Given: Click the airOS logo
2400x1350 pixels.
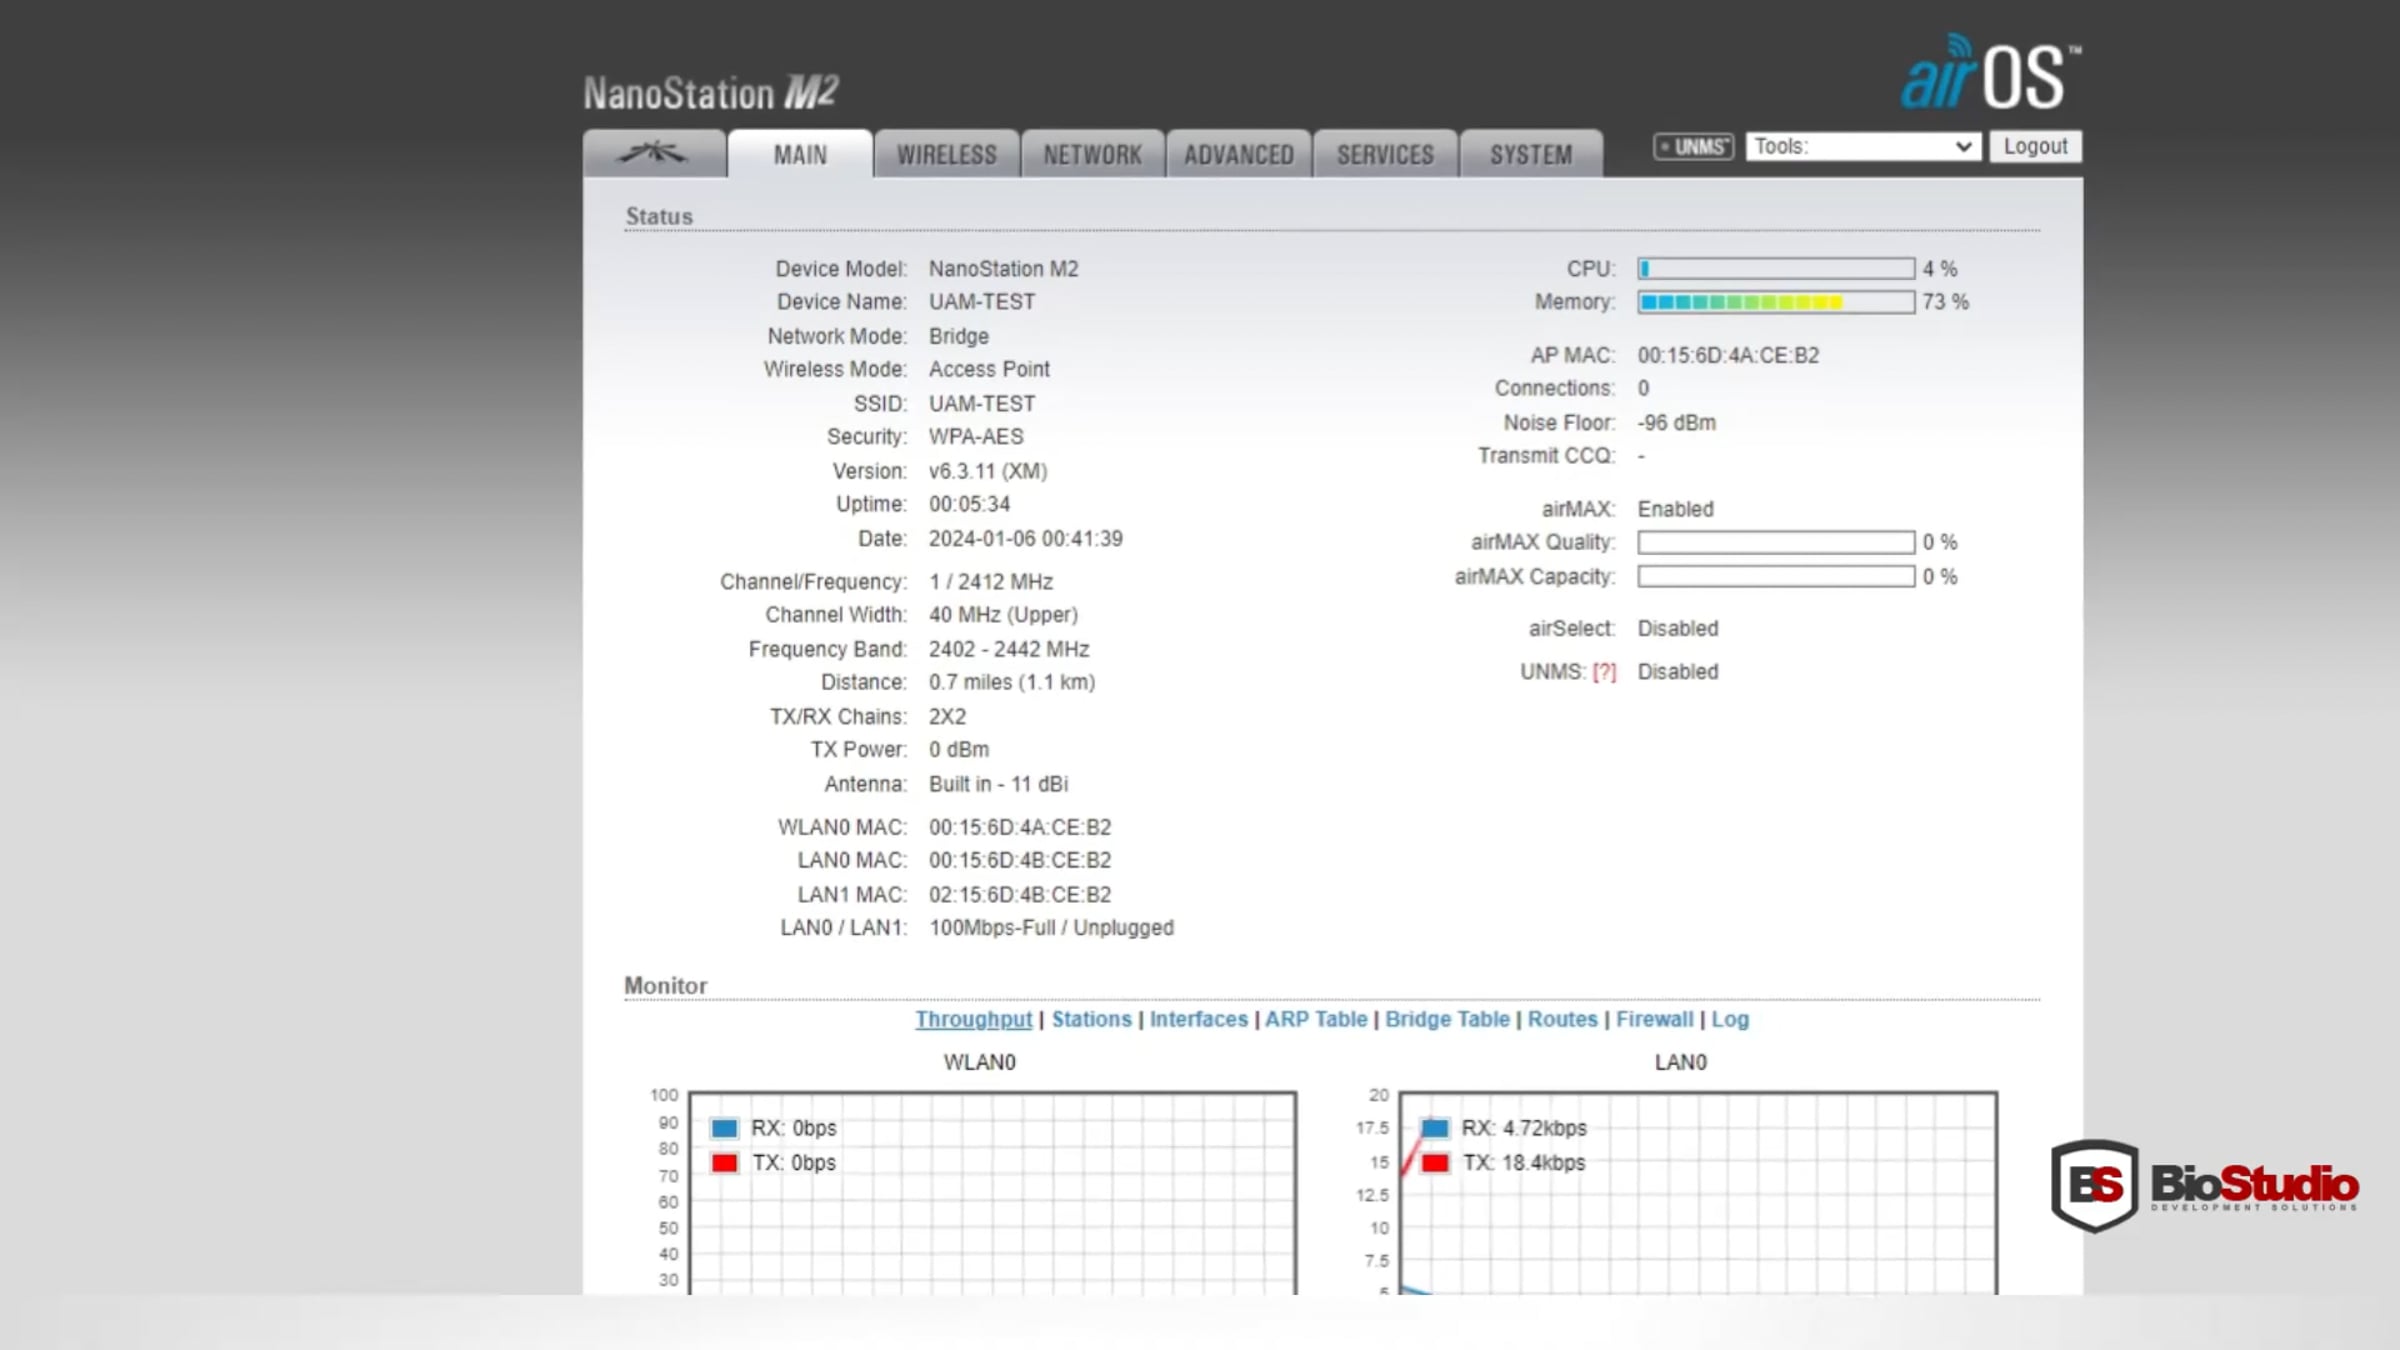Looking at the screenshot, I should (x=1989, y=74).
